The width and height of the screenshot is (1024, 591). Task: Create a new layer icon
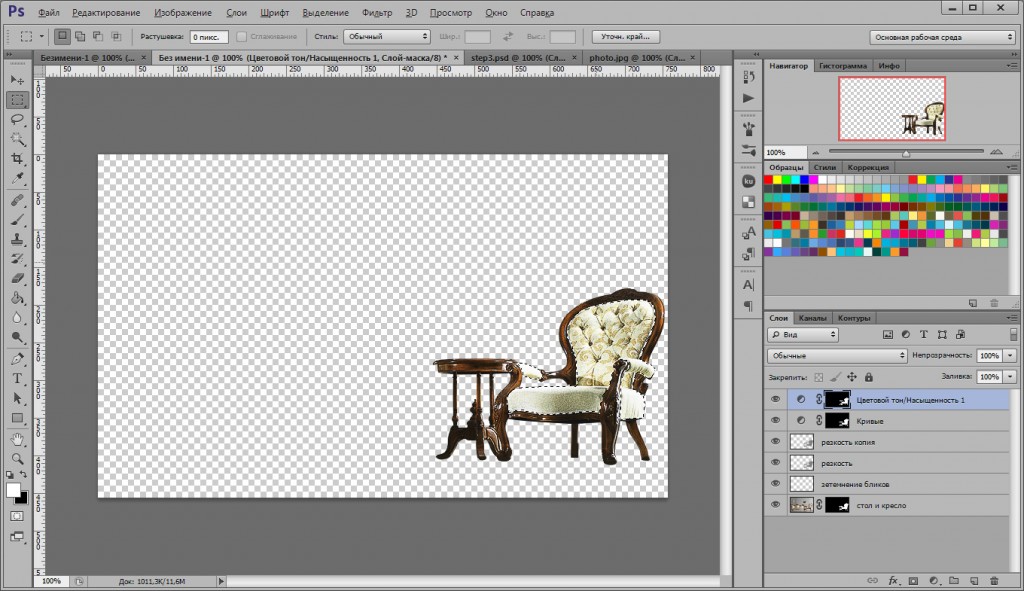974,580
